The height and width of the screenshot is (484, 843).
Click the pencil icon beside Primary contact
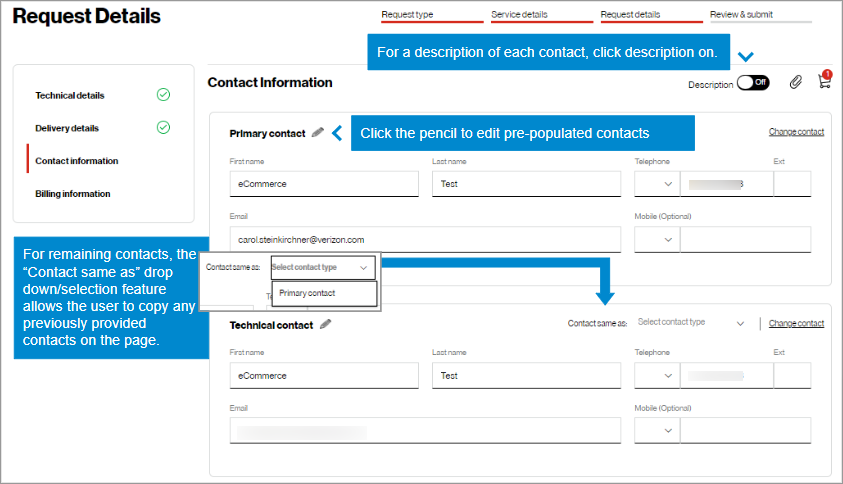point(318,132)
